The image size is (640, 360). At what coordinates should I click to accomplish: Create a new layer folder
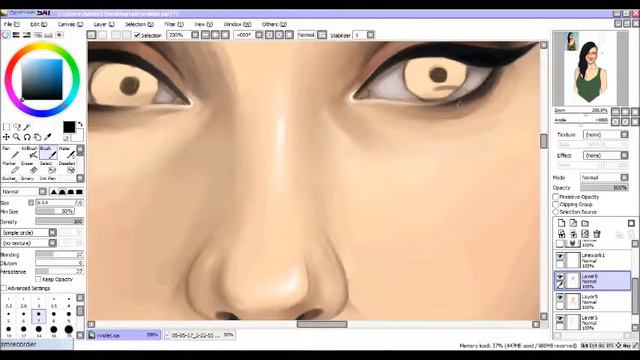click(585, 223)
